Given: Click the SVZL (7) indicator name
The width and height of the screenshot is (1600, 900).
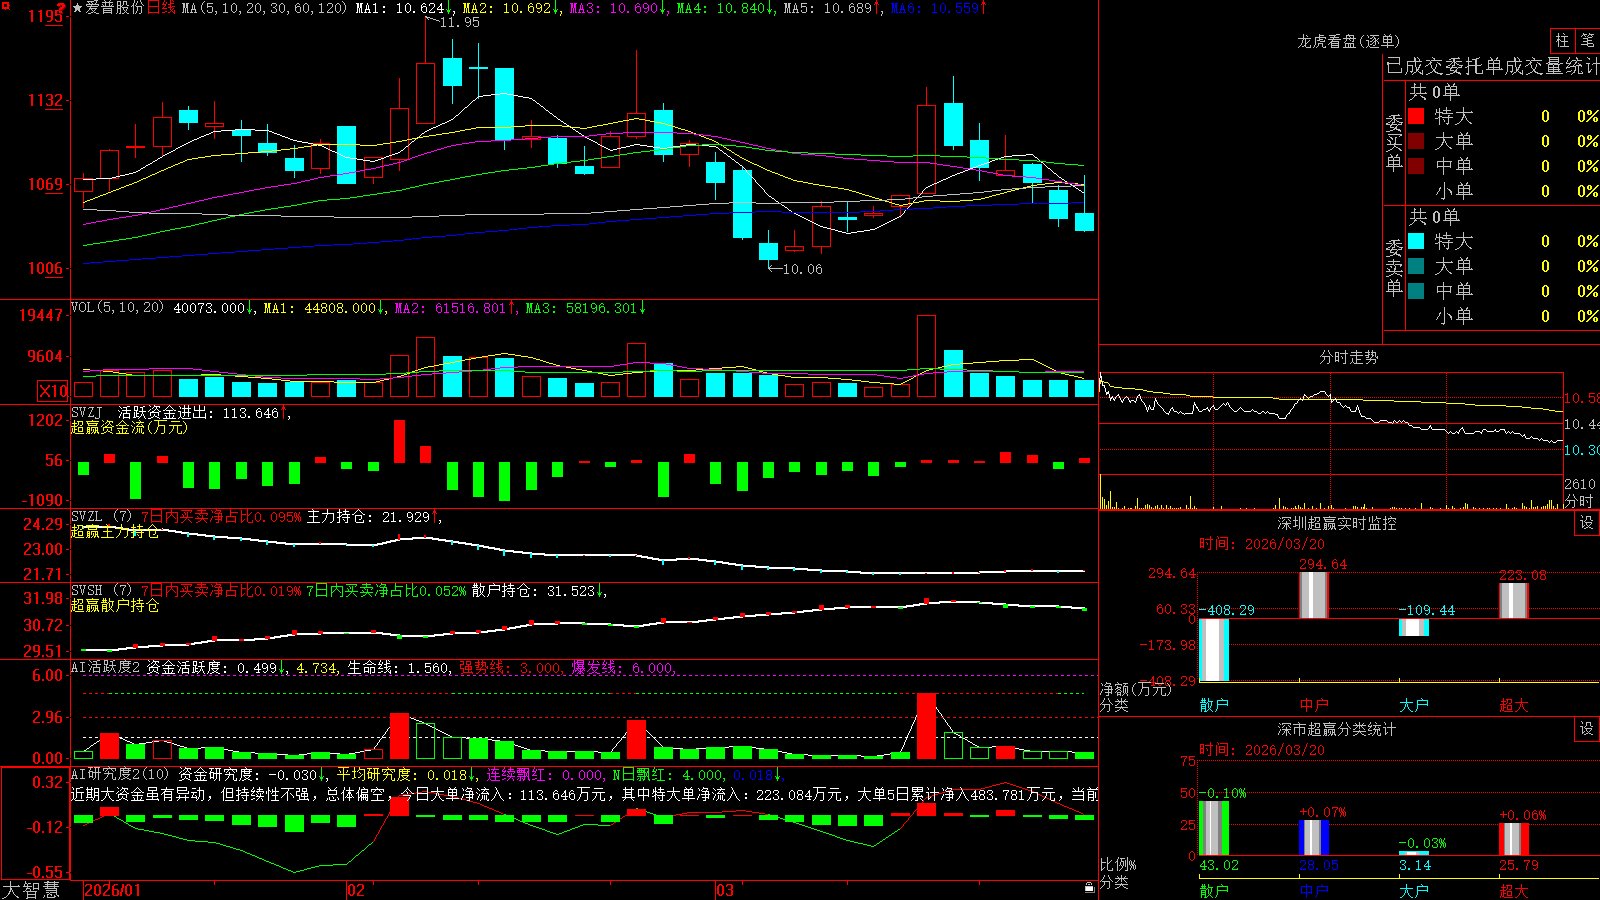Looking at the screenshot, I should [102, 517].
